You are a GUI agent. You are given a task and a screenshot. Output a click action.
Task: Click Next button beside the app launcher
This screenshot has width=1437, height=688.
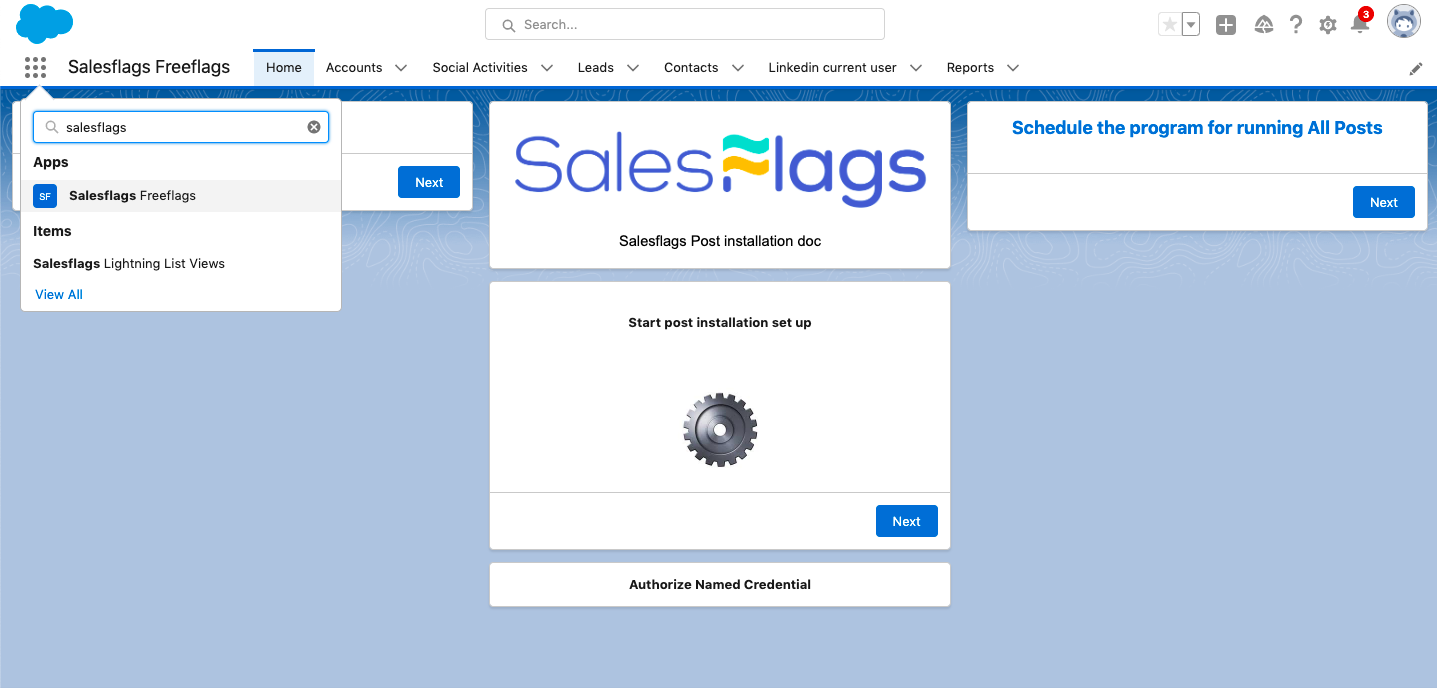click(429, 182)
